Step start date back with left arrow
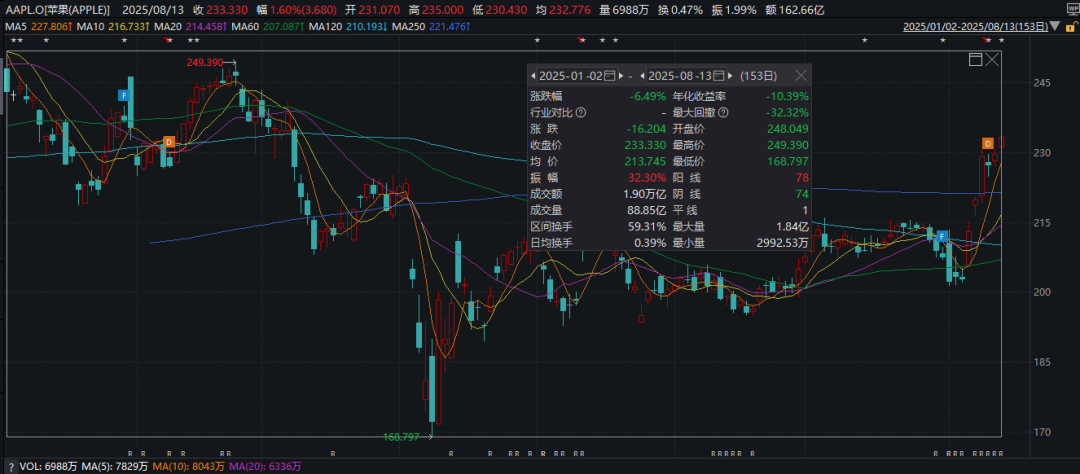This screenshot has height=474, width=1080. point(532,76)
